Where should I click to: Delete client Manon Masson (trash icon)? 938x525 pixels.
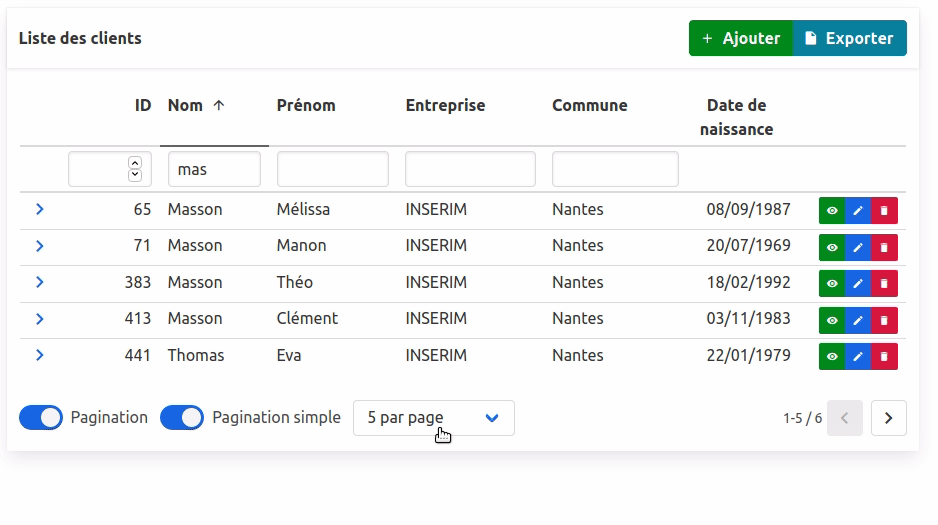pos(884,247)
